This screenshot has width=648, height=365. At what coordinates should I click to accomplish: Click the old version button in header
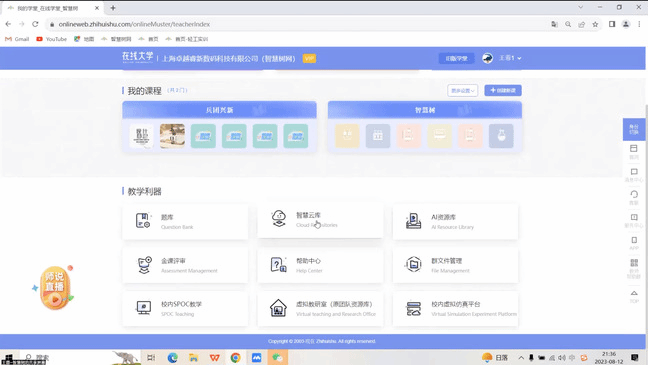(x=456, y=58)
